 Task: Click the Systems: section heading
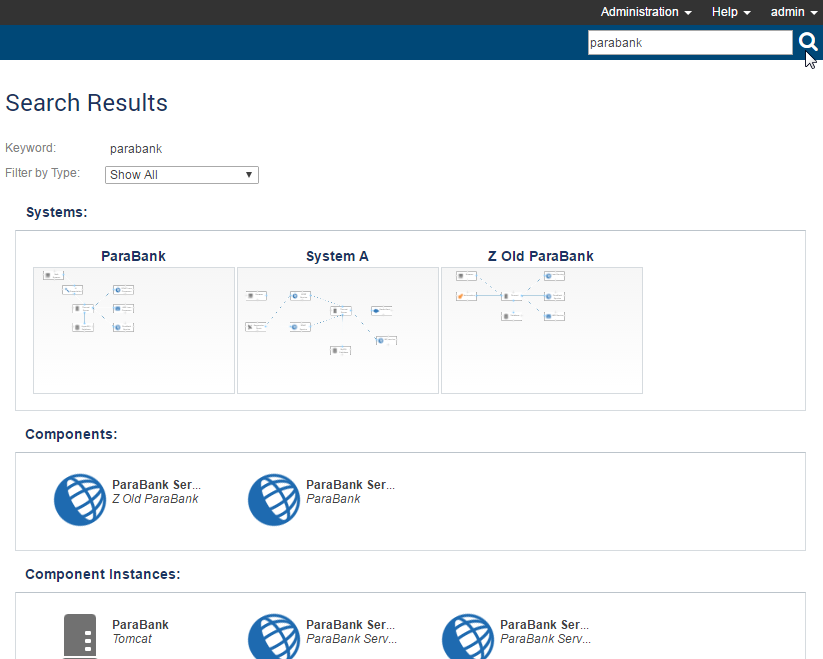[57, 212]
